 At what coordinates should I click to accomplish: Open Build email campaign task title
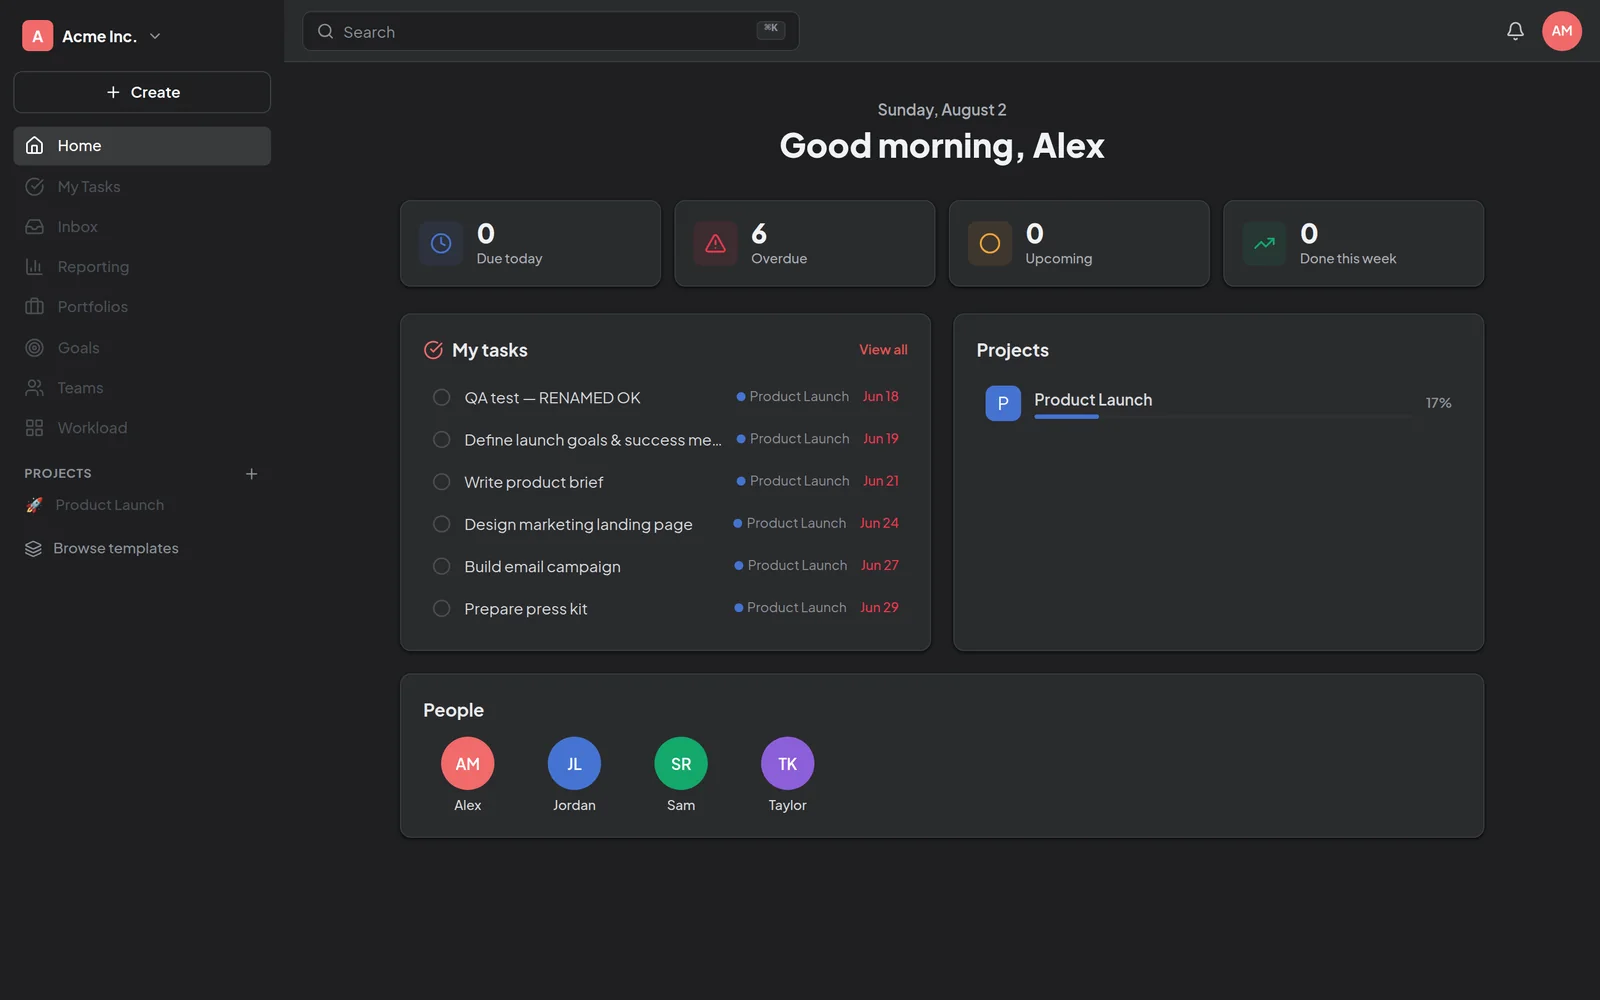coord(542,567)
